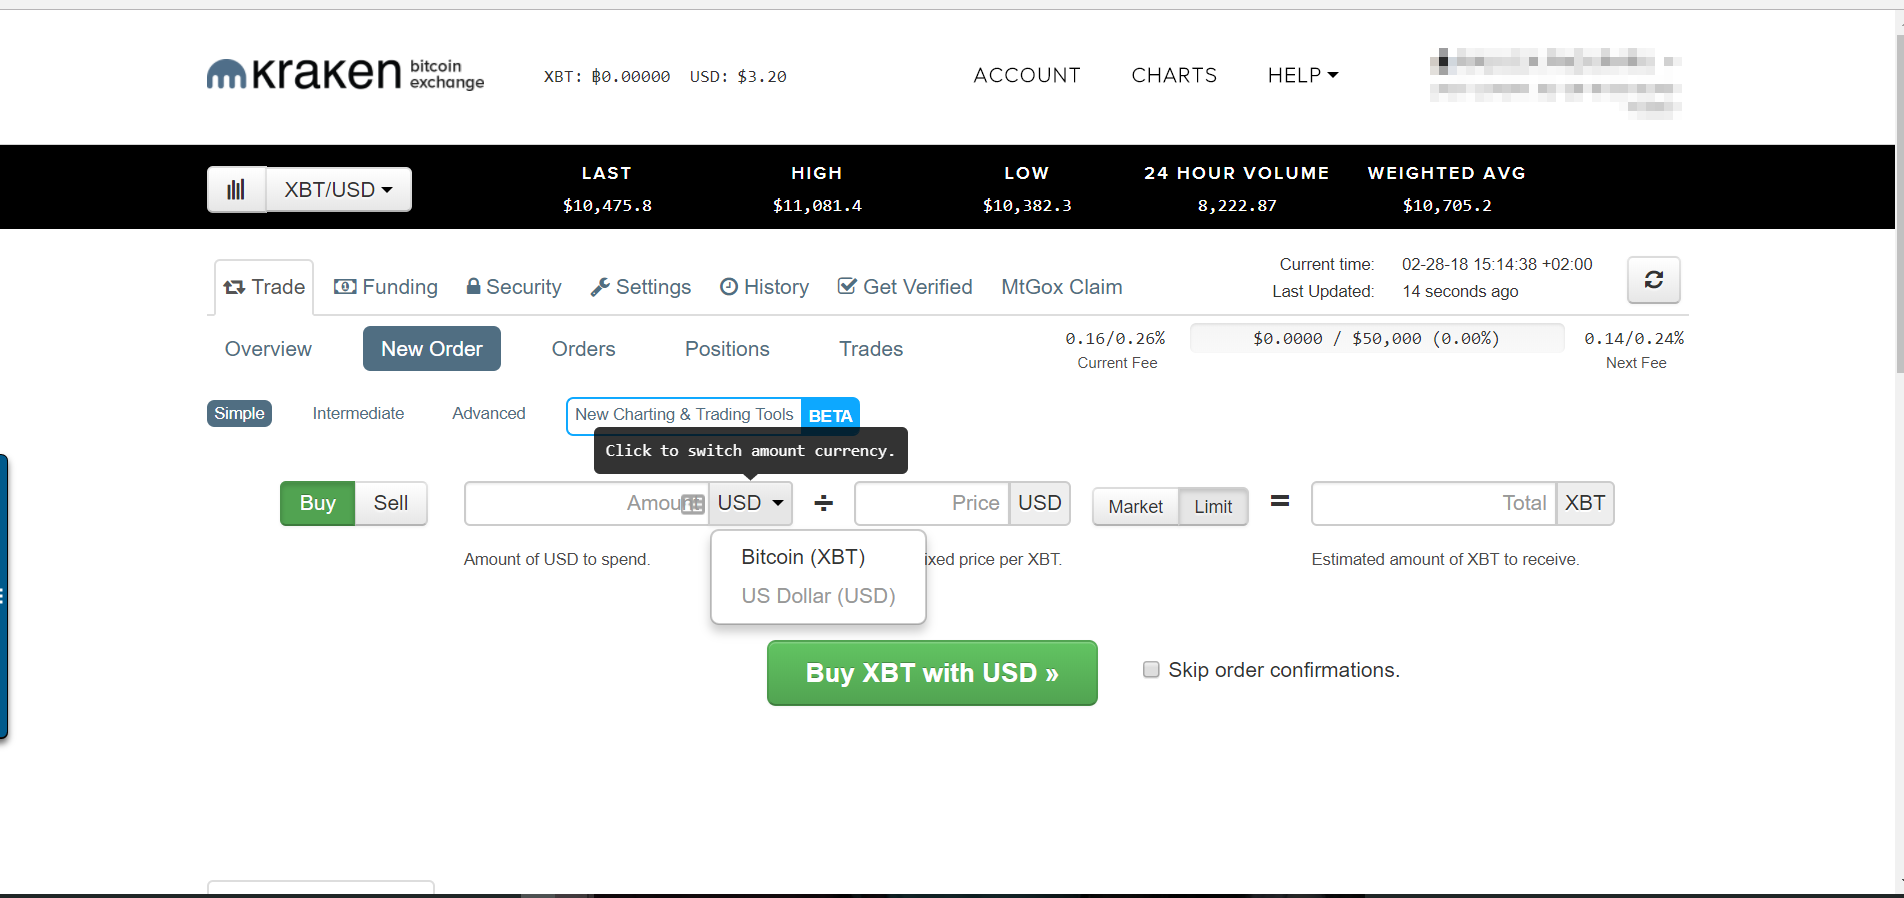Toggle the USD amount currency dropdown
This screenshot has height=898, width=1904.
point(750,503)
